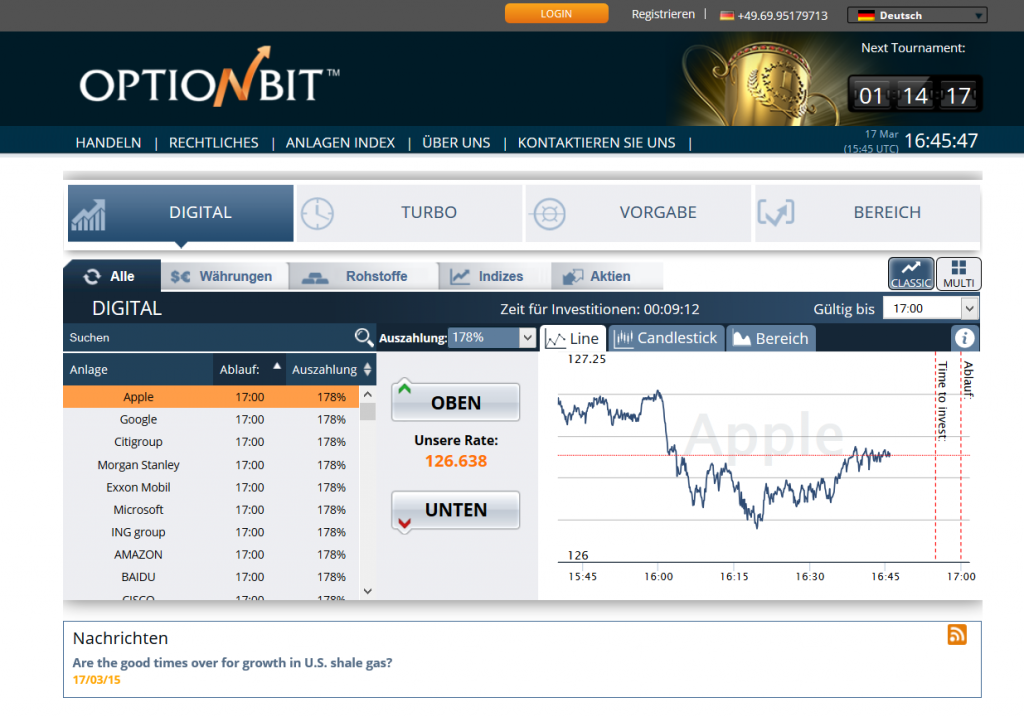Open the ÜBER UNS menu

456,143
